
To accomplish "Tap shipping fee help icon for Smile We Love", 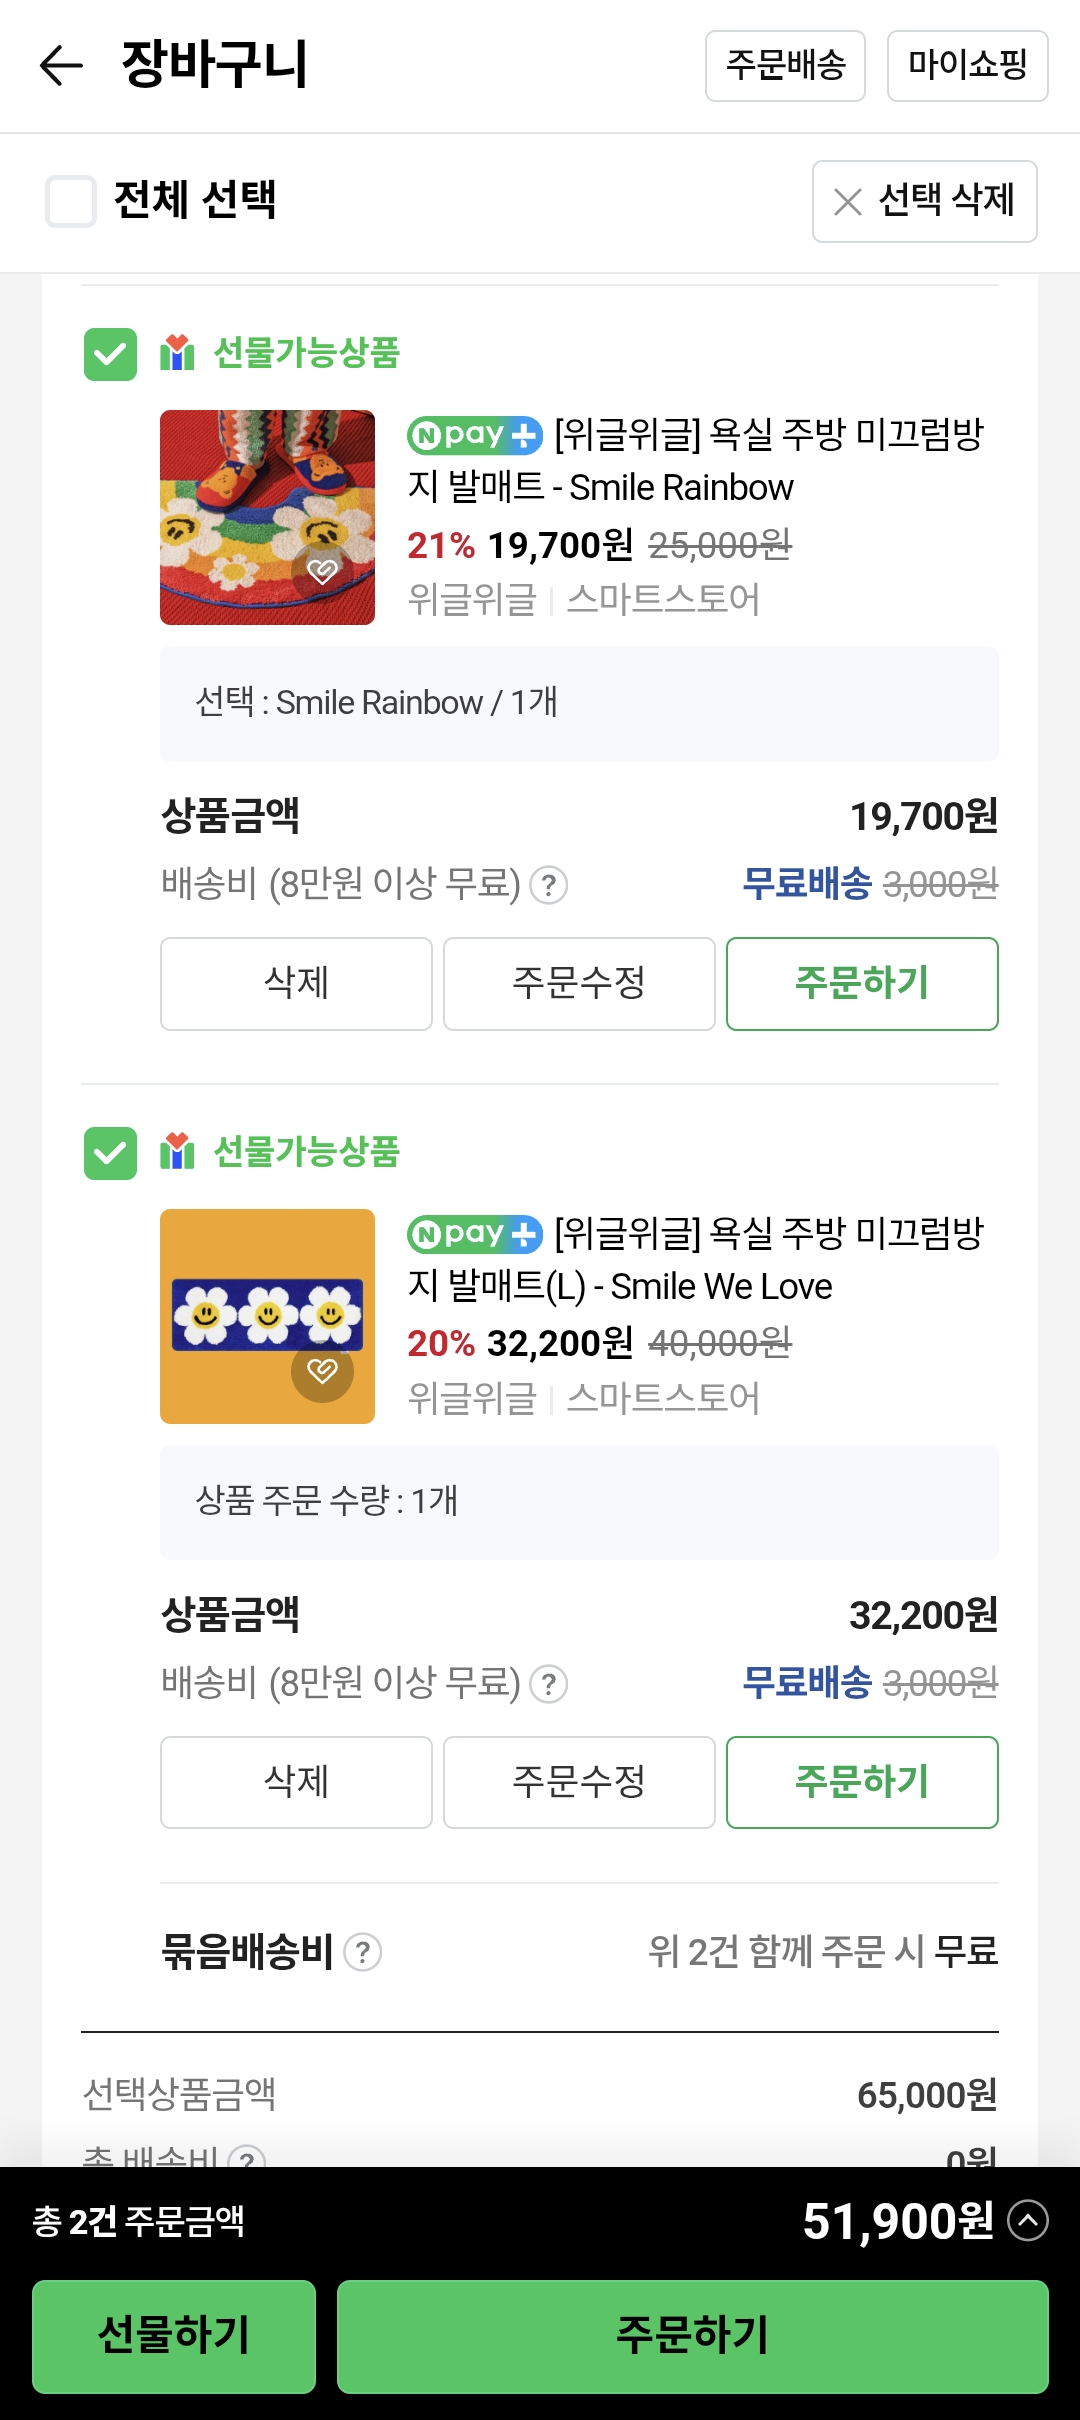I will click(548, 1684).
